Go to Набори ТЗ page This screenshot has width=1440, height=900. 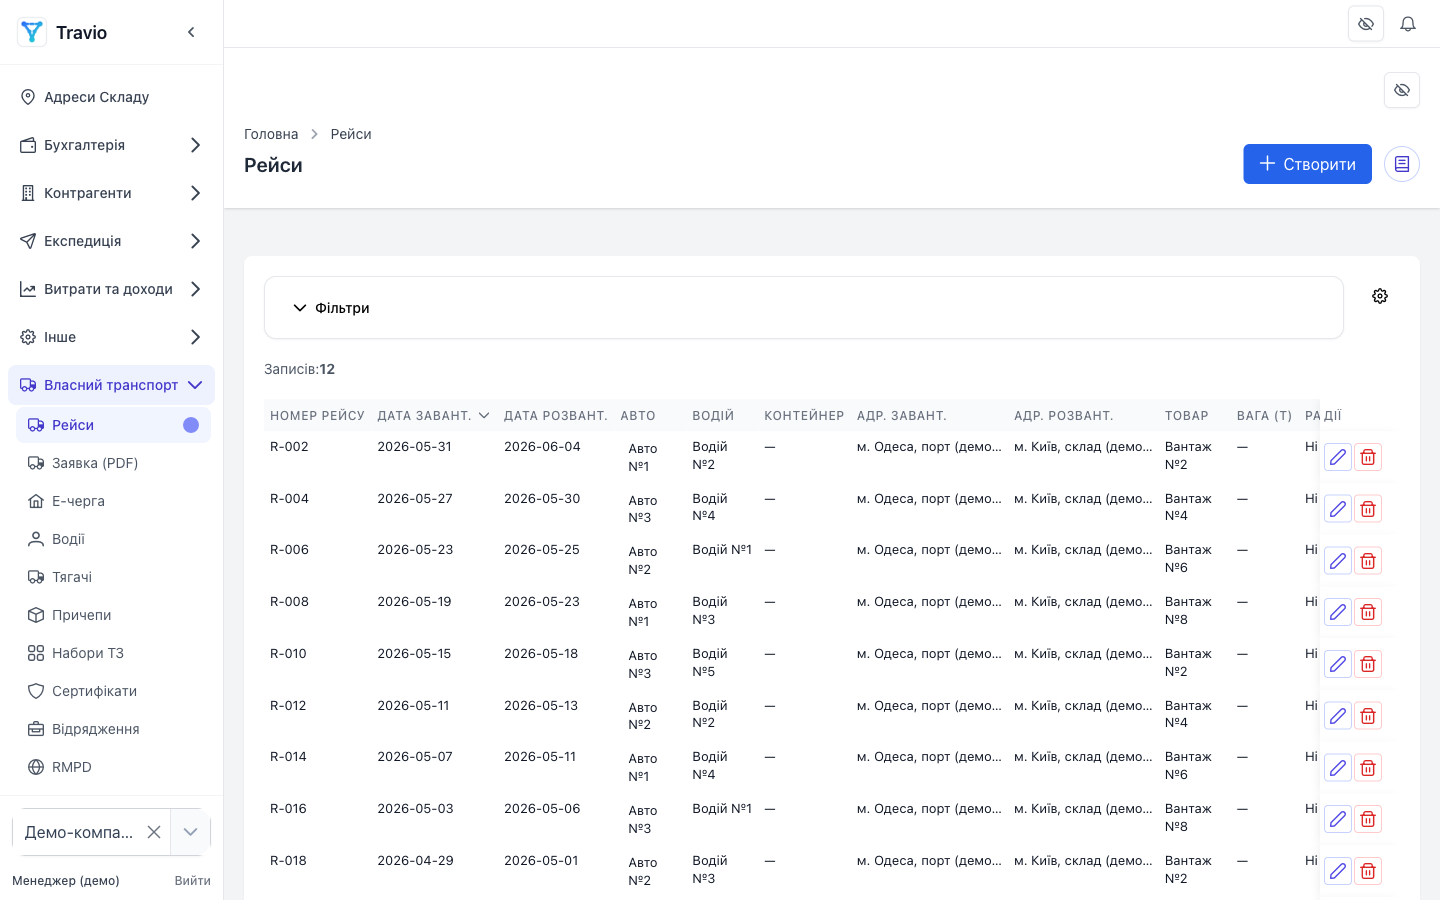coord(113,653)
